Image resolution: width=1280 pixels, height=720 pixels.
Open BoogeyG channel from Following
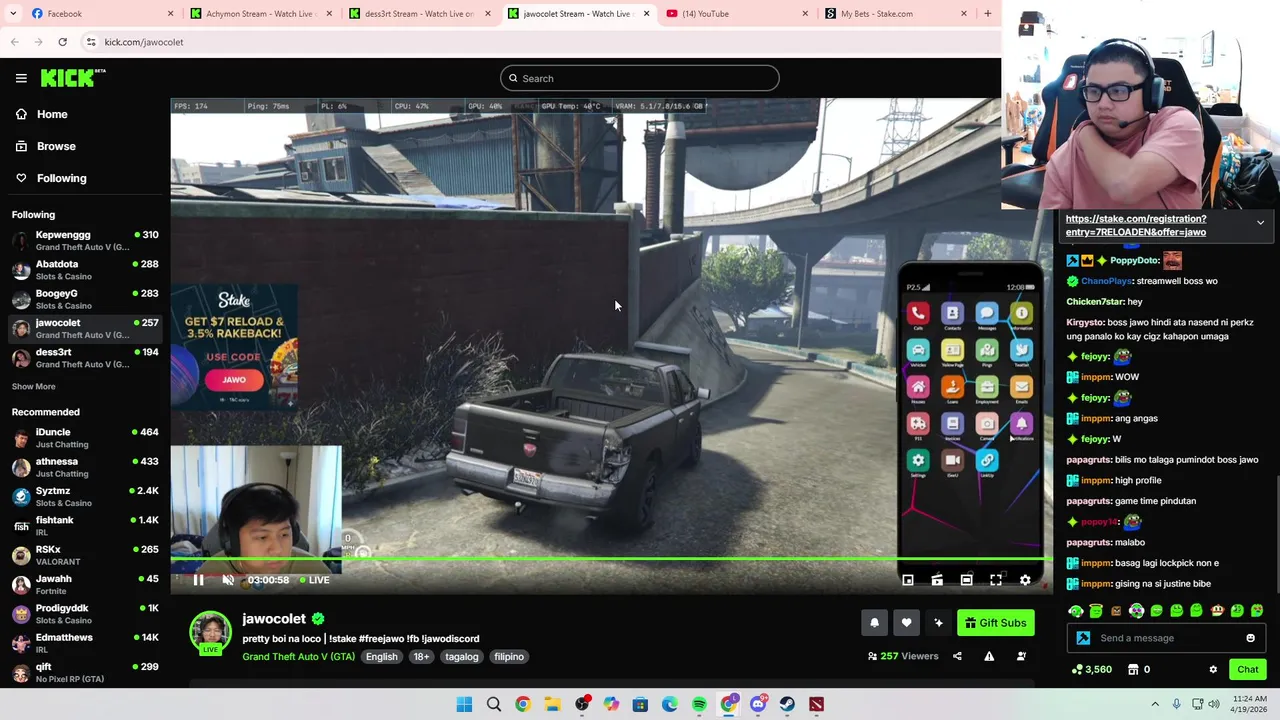tap(85, 299)
